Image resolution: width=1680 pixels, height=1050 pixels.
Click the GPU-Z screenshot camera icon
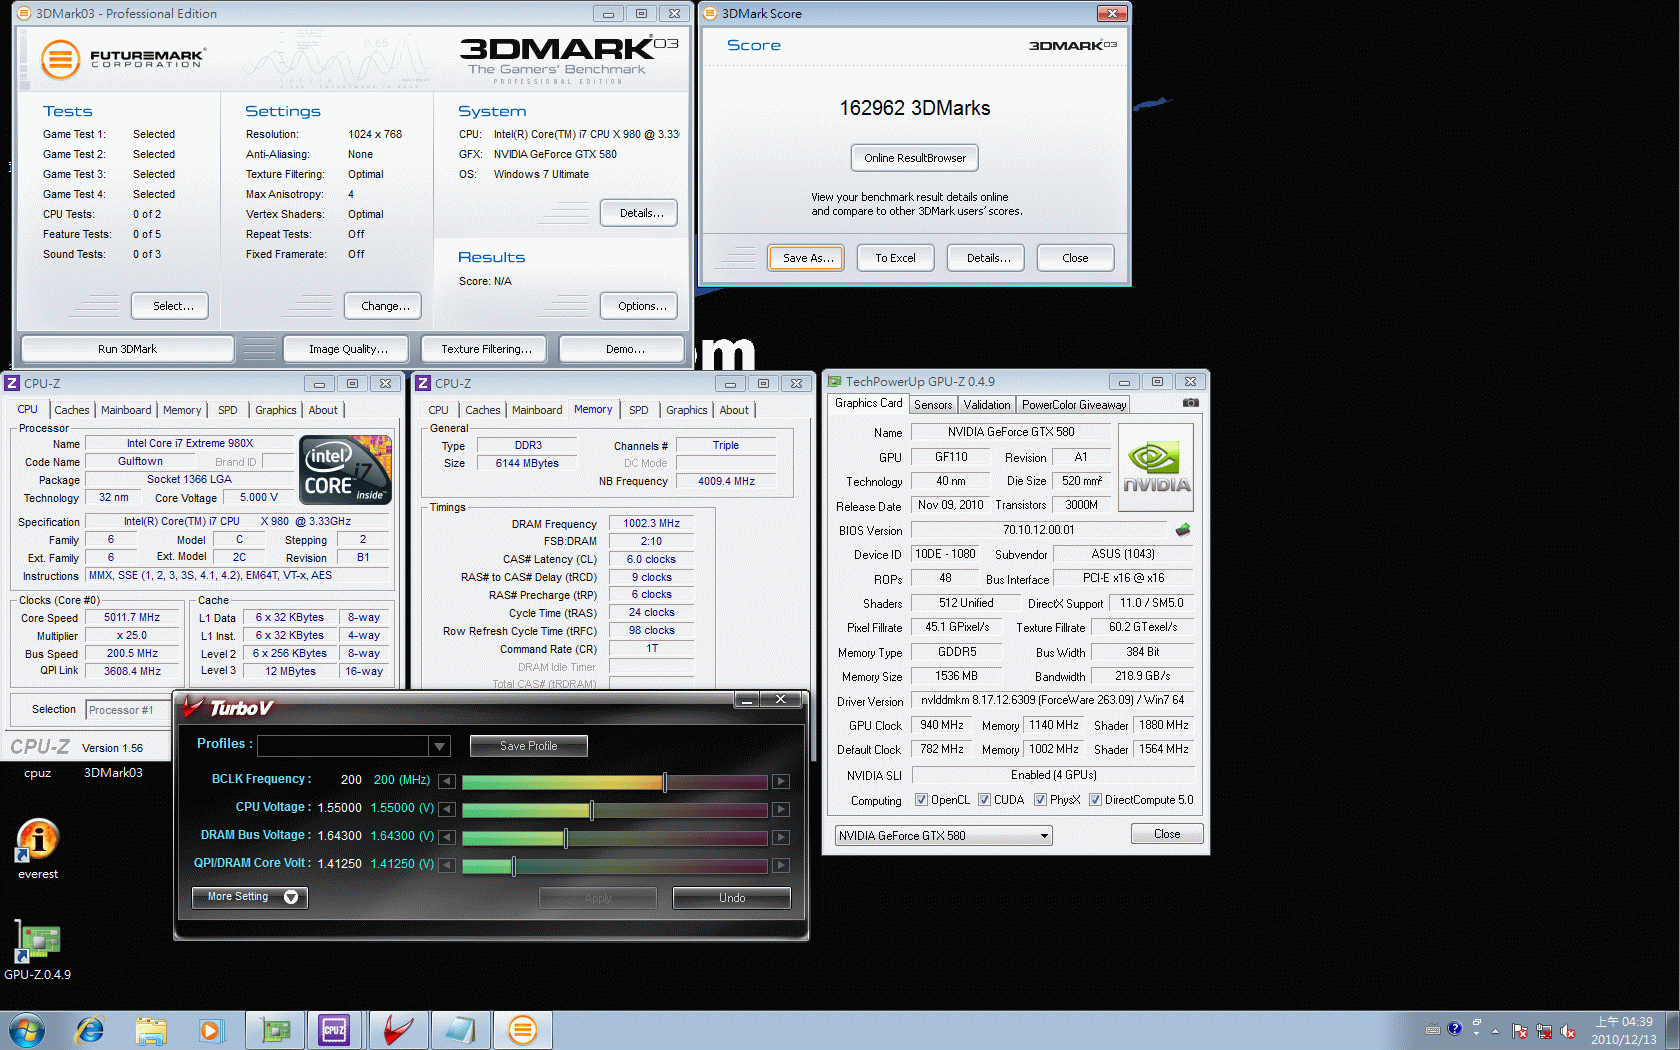coord(1190,403)
